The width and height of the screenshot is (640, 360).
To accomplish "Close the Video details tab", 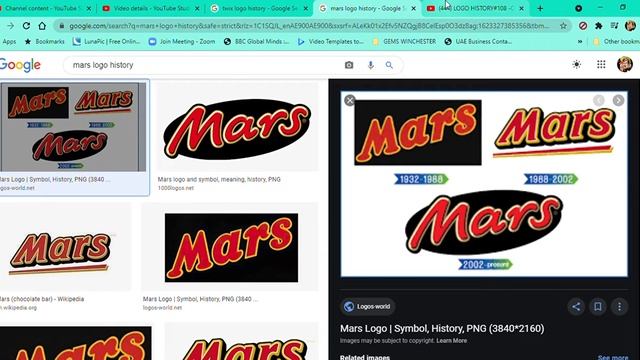I will [x=197, y=8].
